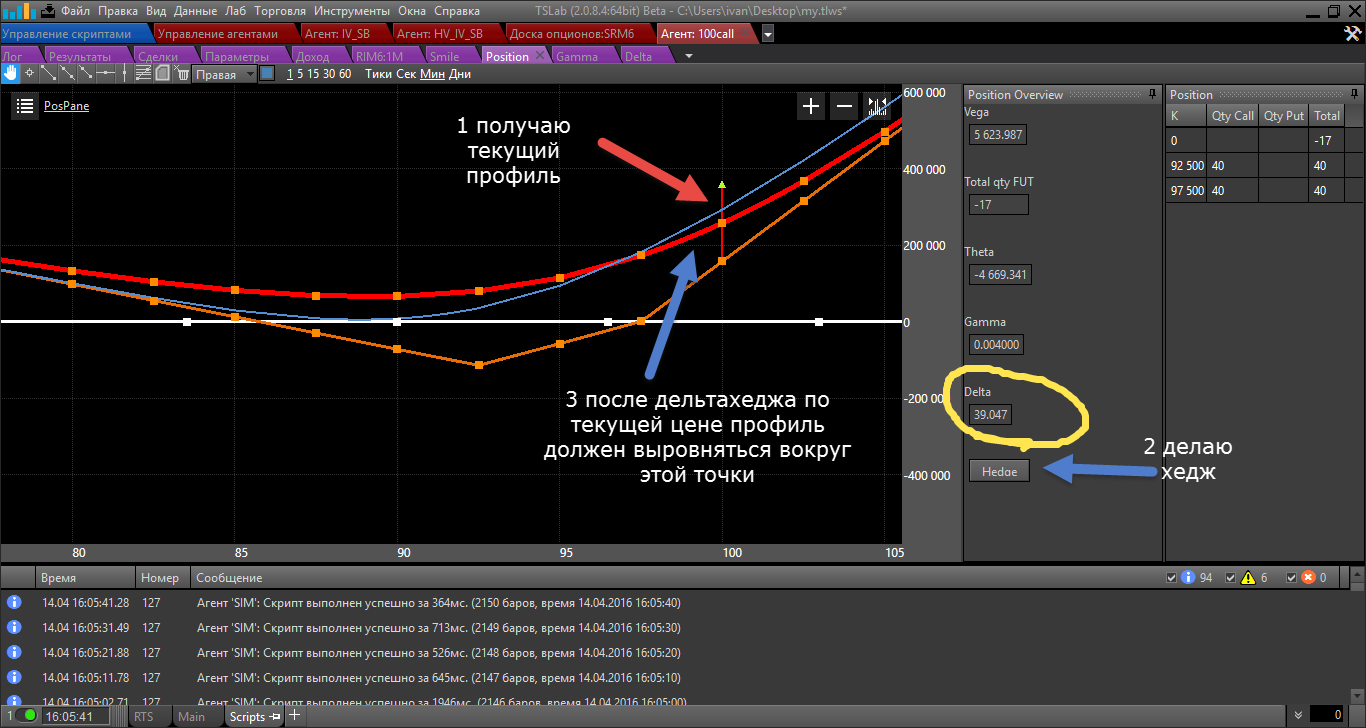This screenshot has width=1366, height=728.
Task: Open the PosPane list menu icon
Action: (25, 105)
